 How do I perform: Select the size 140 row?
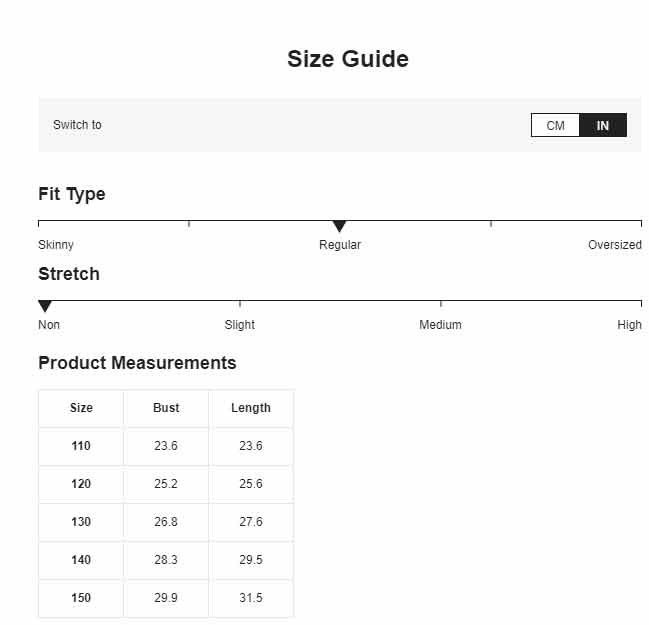(x=81, y=560)
